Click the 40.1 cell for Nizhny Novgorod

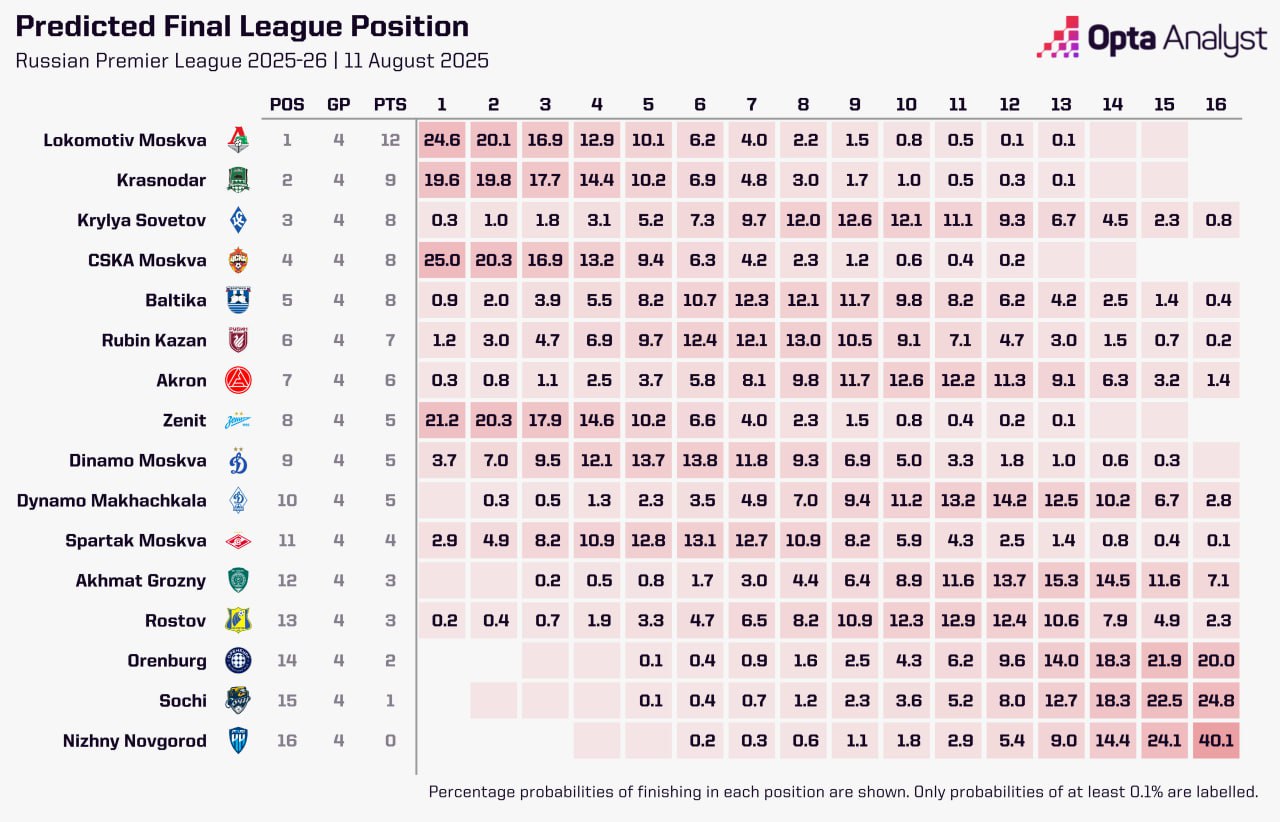pos(1216,741)
